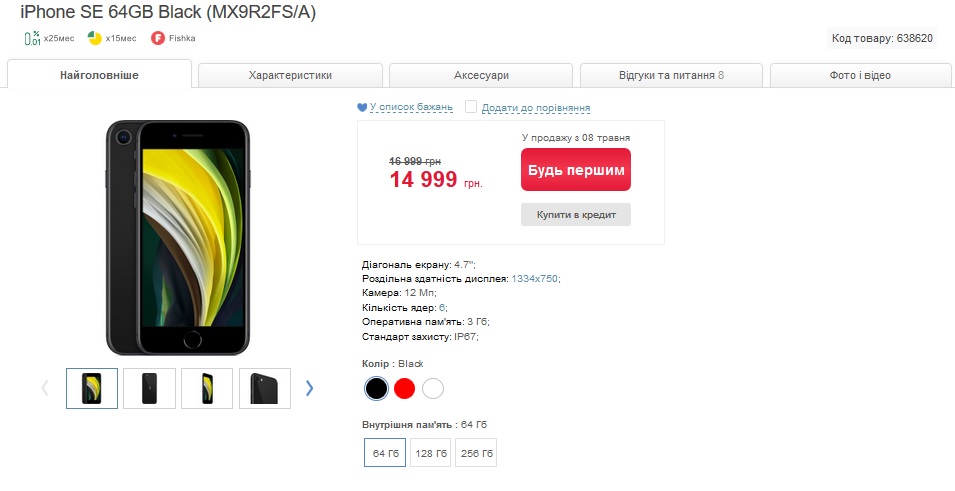The height and width of the screenshot is (491, 955).
Task: Click the yellow pie x15мес credit icon
Action: pos(94,38)
